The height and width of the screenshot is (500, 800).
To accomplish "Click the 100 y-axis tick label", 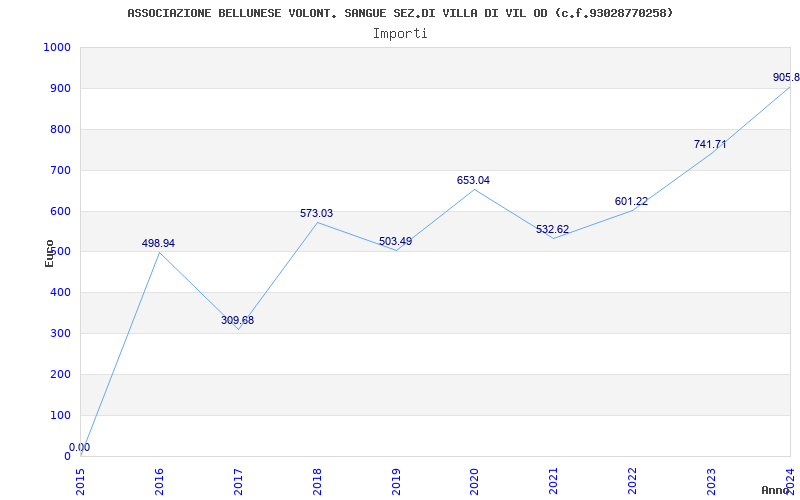I will (60, 415).
